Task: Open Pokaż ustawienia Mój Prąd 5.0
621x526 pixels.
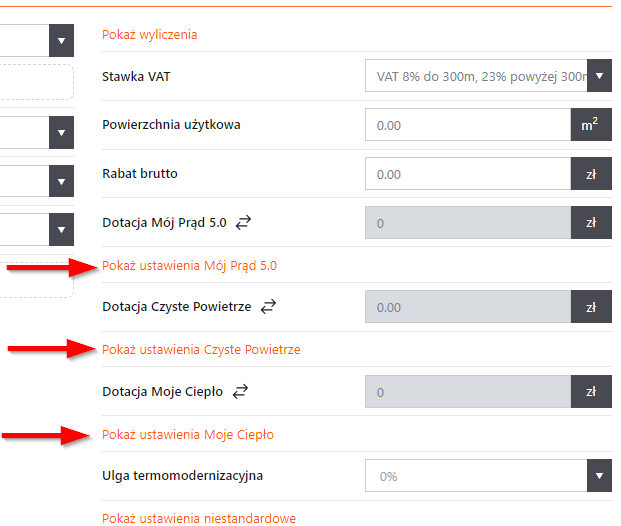Action: click(189, 266)
